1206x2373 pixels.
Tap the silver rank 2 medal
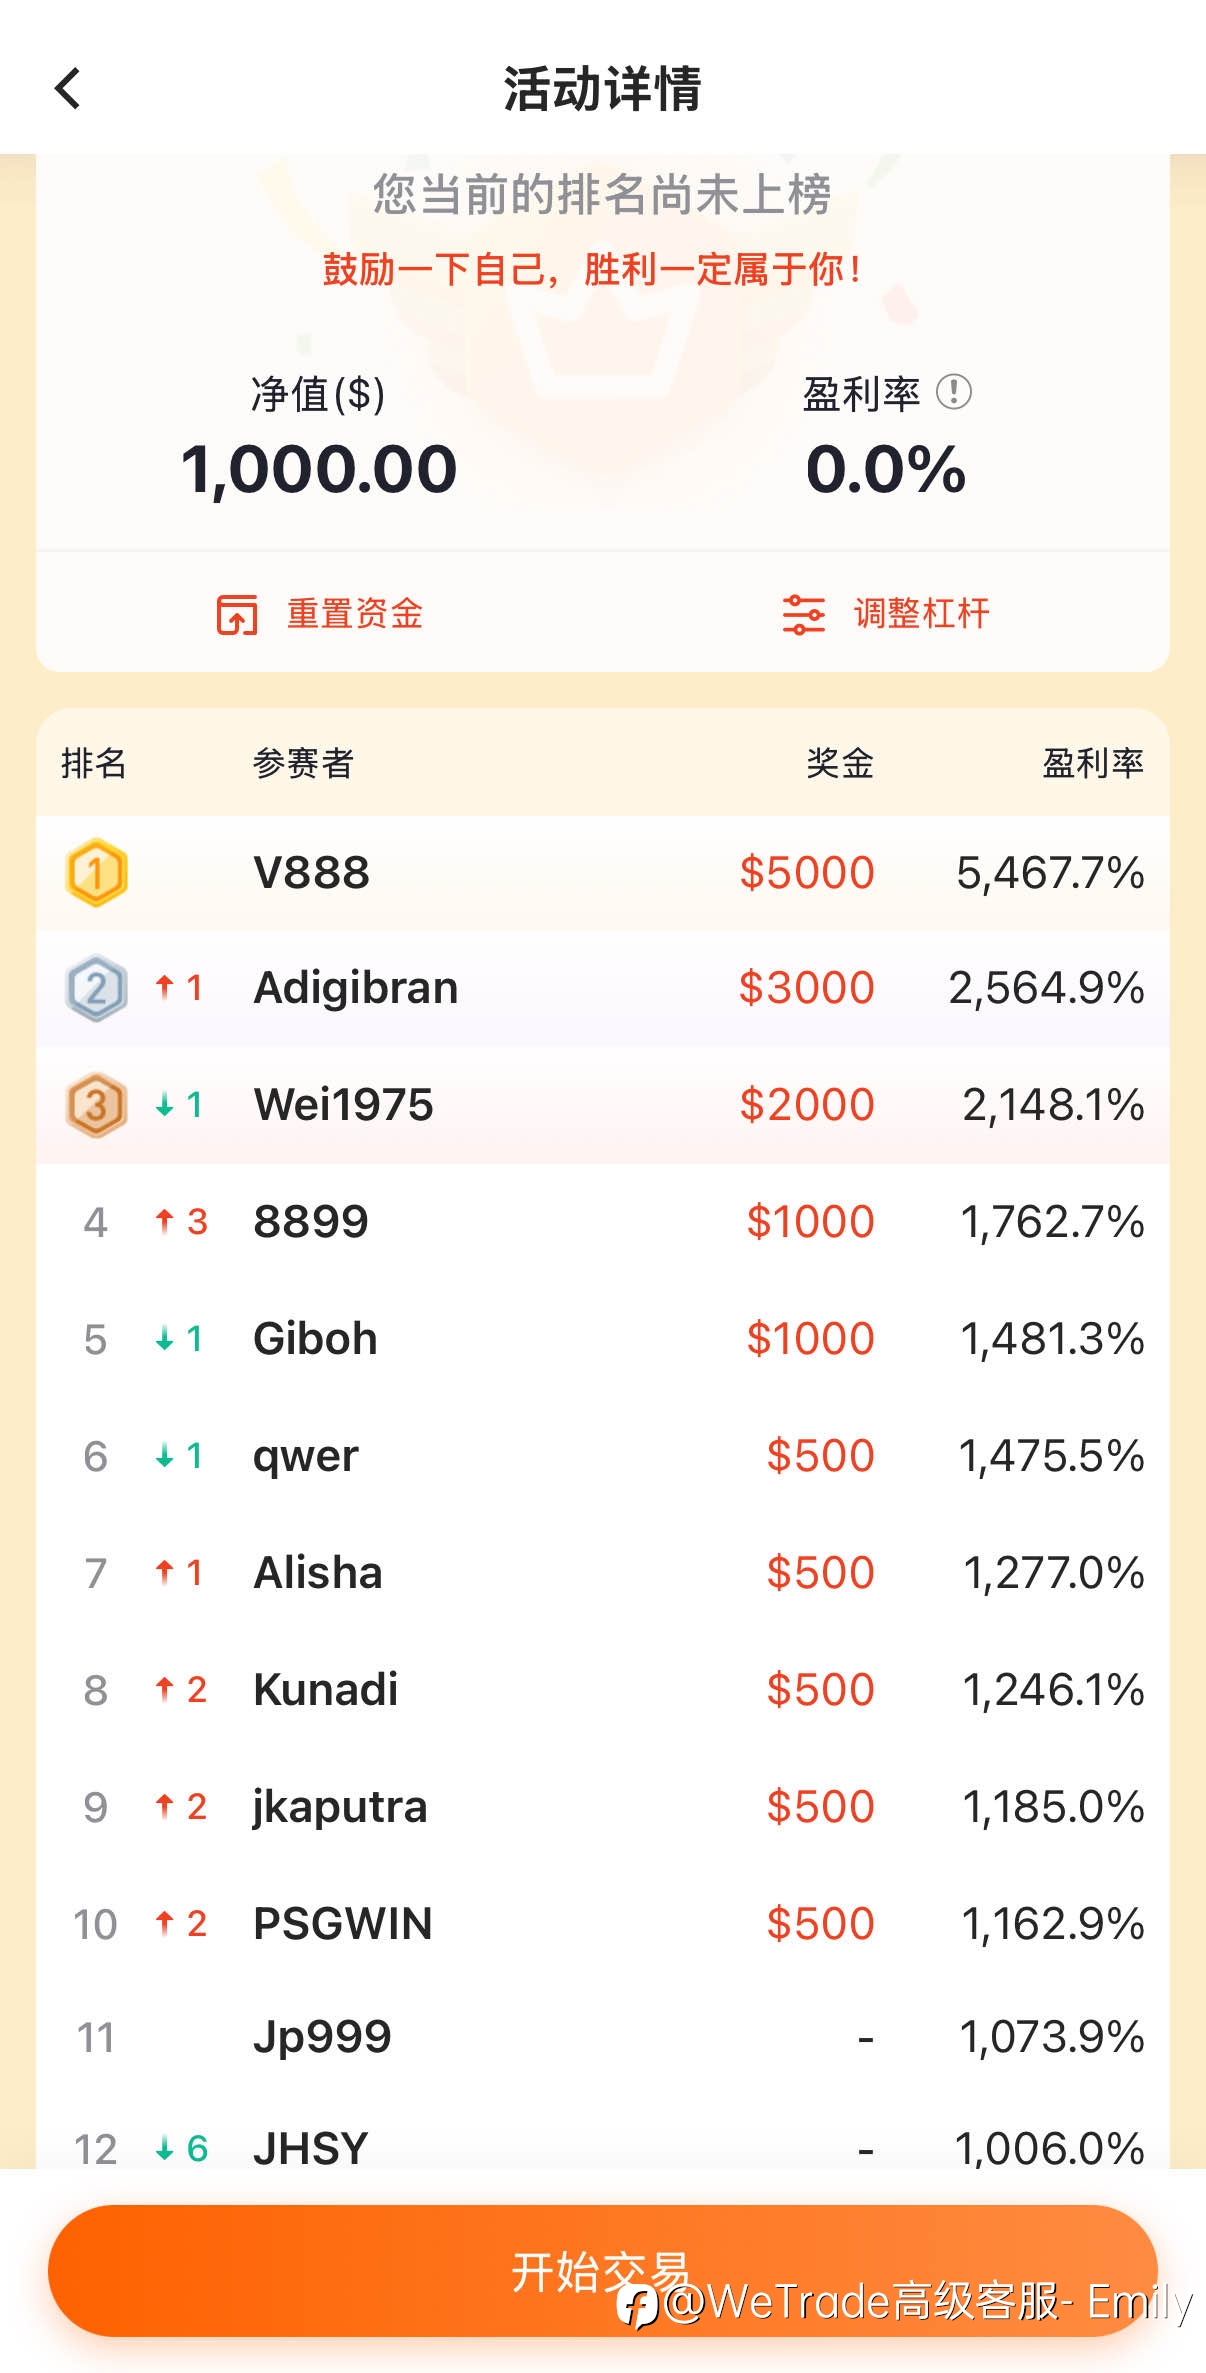point(96,988)
